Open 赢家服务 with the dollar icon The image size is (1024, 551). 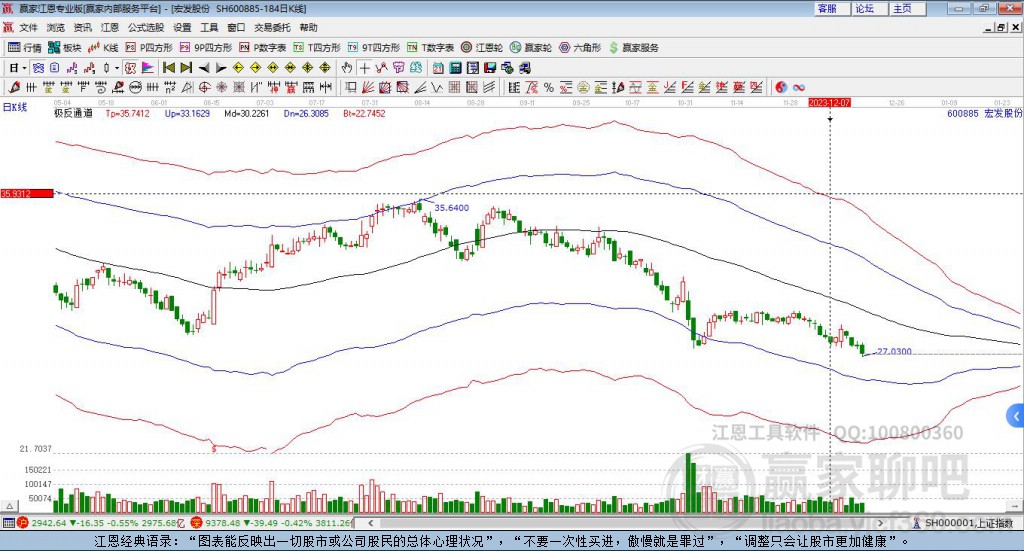(633, 48)
